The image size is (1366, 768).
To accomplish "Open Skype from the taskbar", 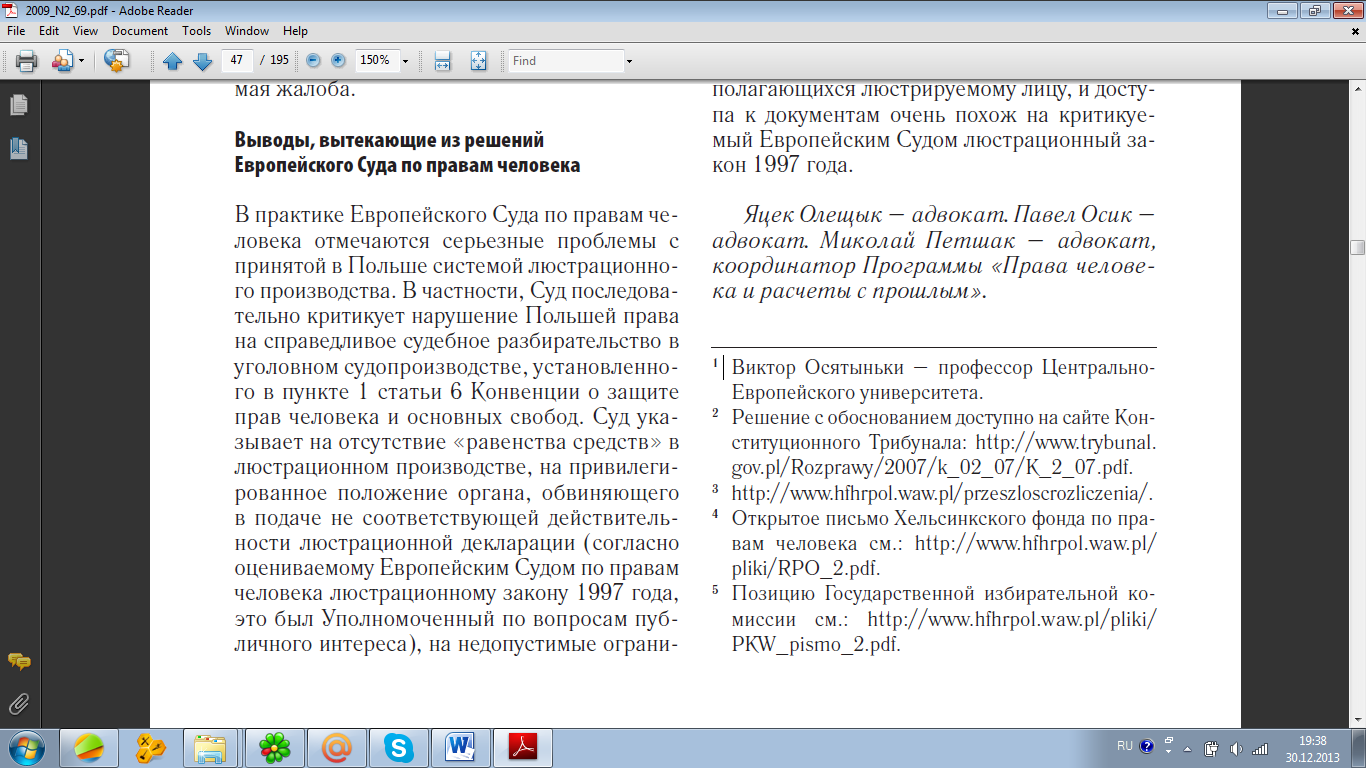I will coord(398,748).
